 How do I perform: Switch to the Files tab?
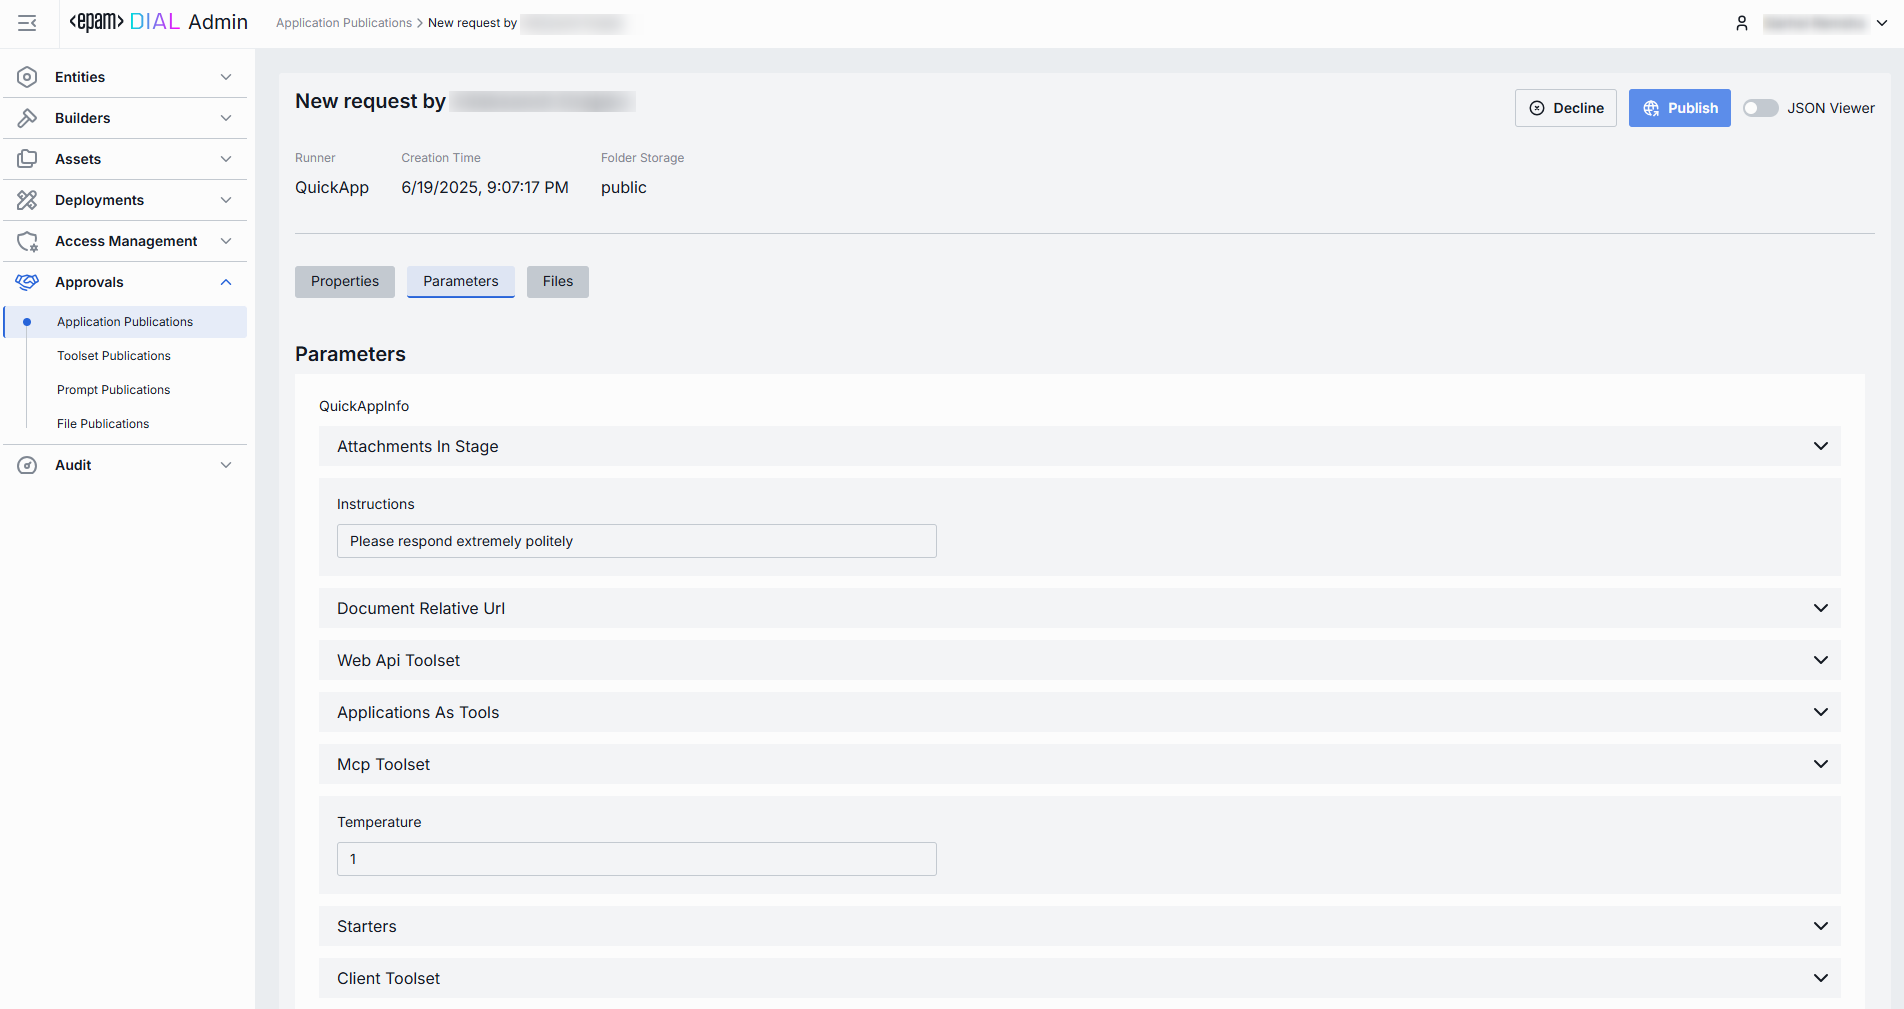pyautogui.click(x=558, y=281)
